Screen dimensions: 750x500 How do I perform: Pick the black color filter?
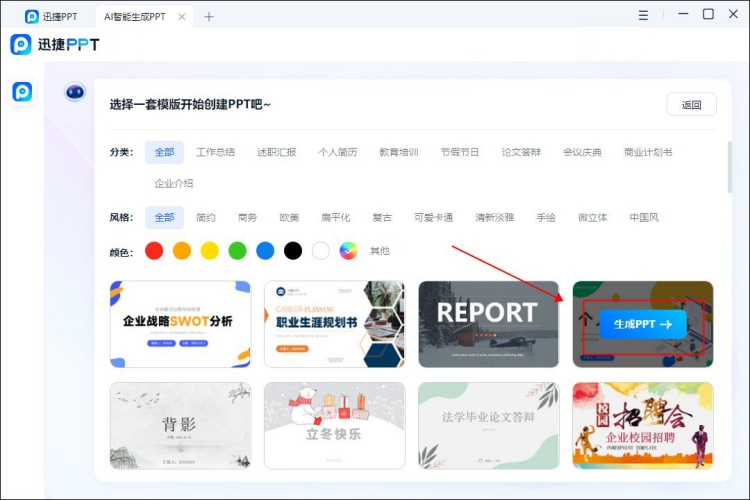[293, 251]
